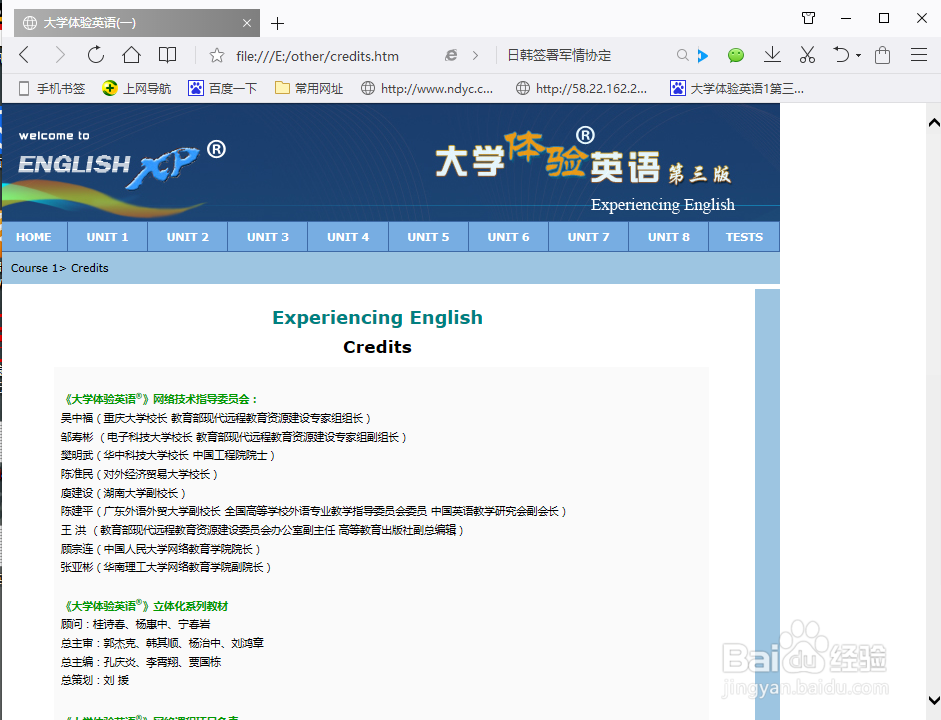This screenshot has width=941, height=720.
Task: Go back with the browser back arrow
Action: click(24, 55)
